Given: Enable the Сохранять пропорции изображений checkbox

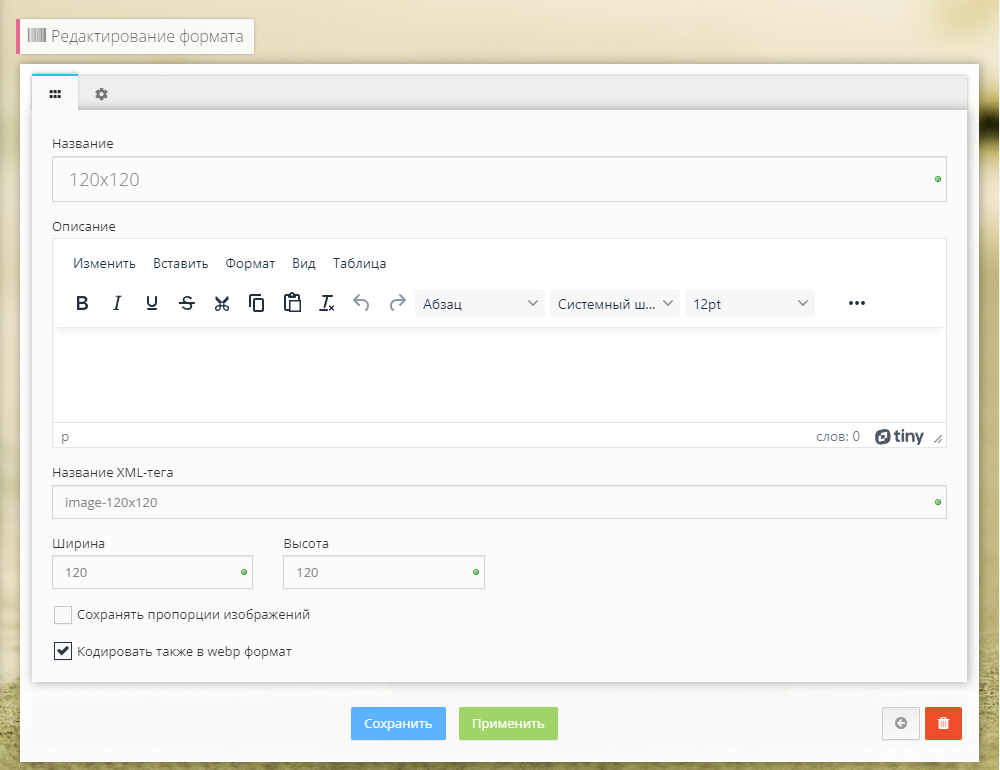Looking at the screenshot, I should 63,615.
